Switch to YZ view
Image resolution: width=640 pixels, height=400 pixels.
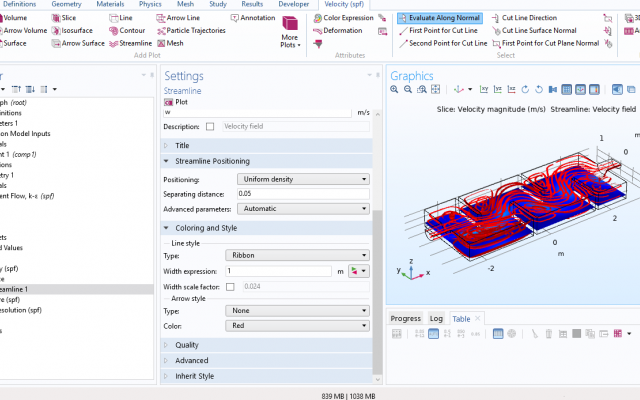(x=498, y=89)
